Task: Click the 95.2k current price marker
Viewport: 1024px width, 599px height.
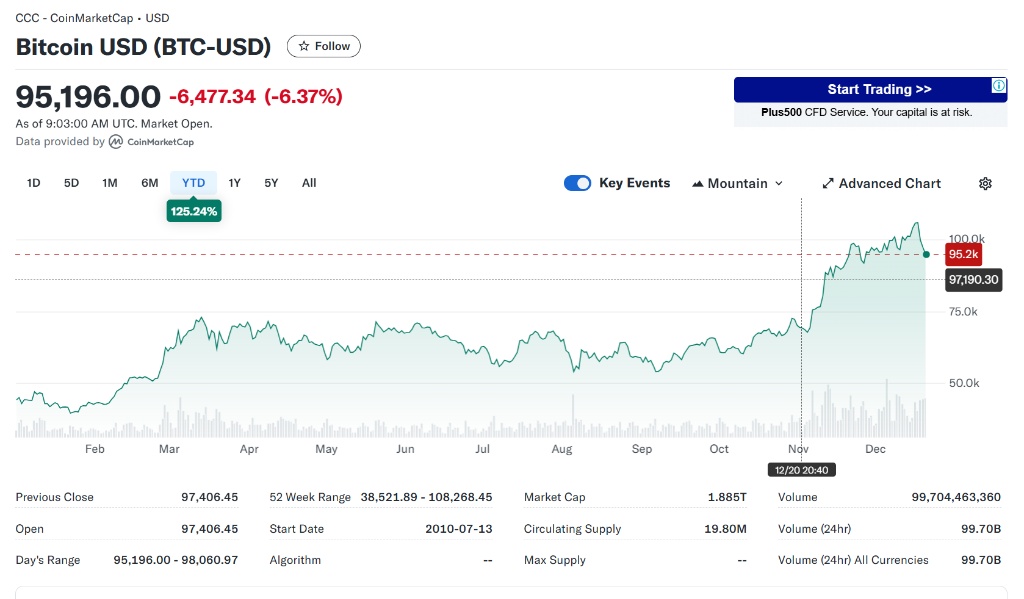Action: pos(963,254)
